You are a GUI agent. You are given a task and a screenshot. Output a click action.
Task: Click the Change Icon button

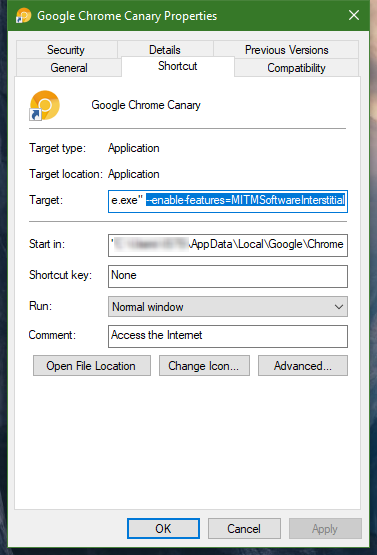pos(204,366)
